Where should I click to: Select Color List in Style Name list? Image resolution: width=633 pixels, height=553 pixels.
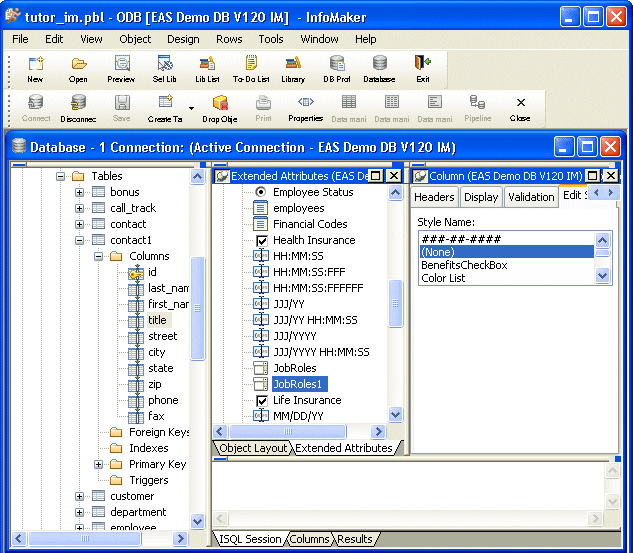[x=443, y=278]
